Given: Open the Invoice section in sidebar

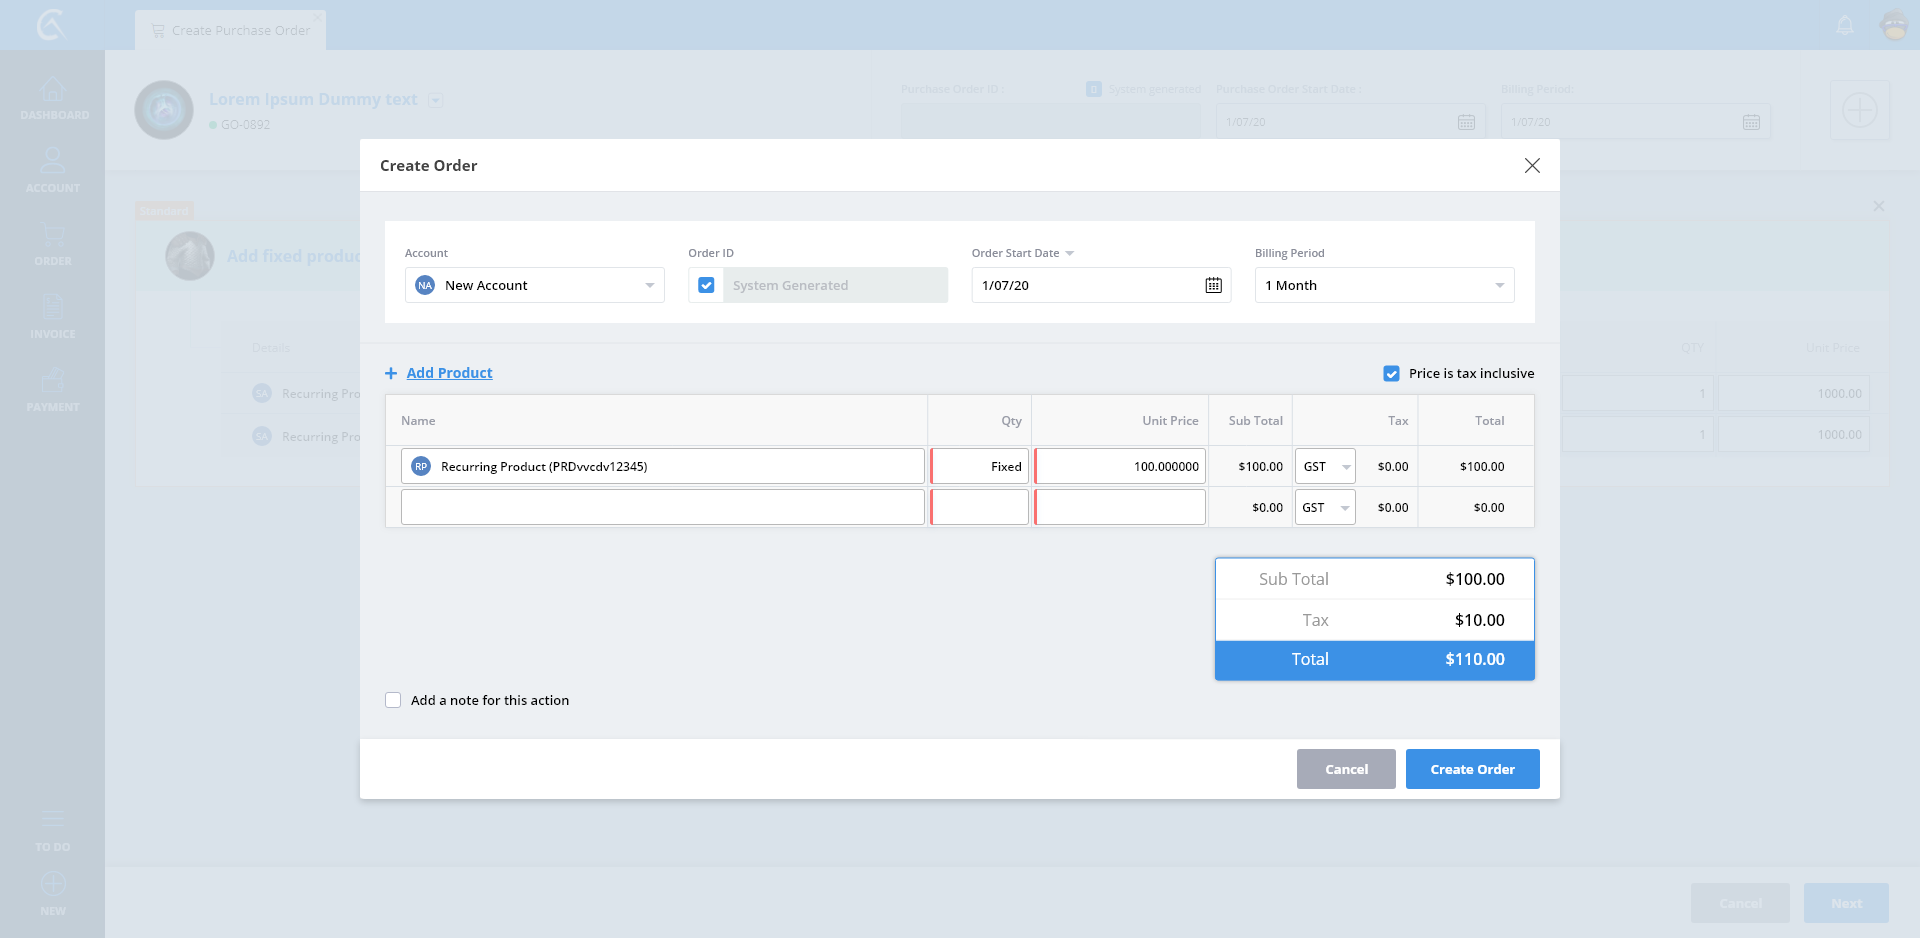Looking at the screenshot, I should [53, 316].
